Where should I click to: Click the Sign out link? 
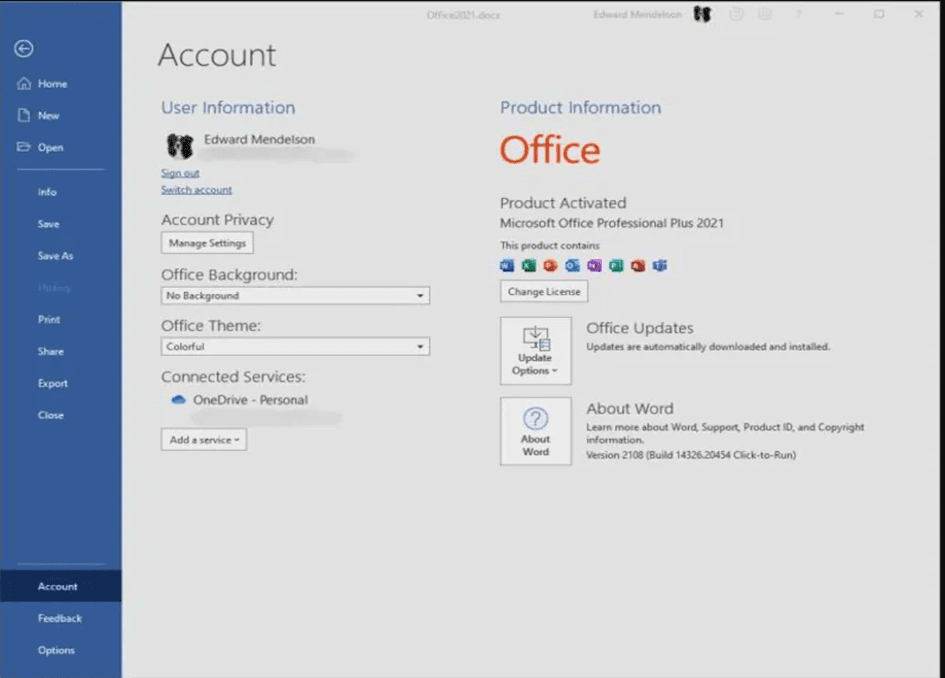180,173
